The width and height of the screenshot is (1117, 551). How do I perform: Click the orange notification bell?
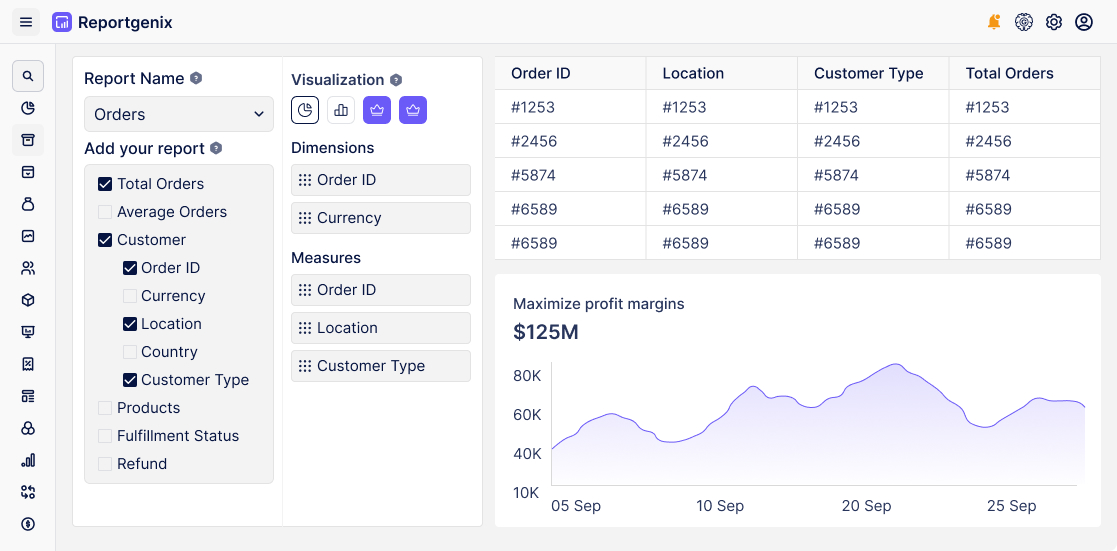993,22
